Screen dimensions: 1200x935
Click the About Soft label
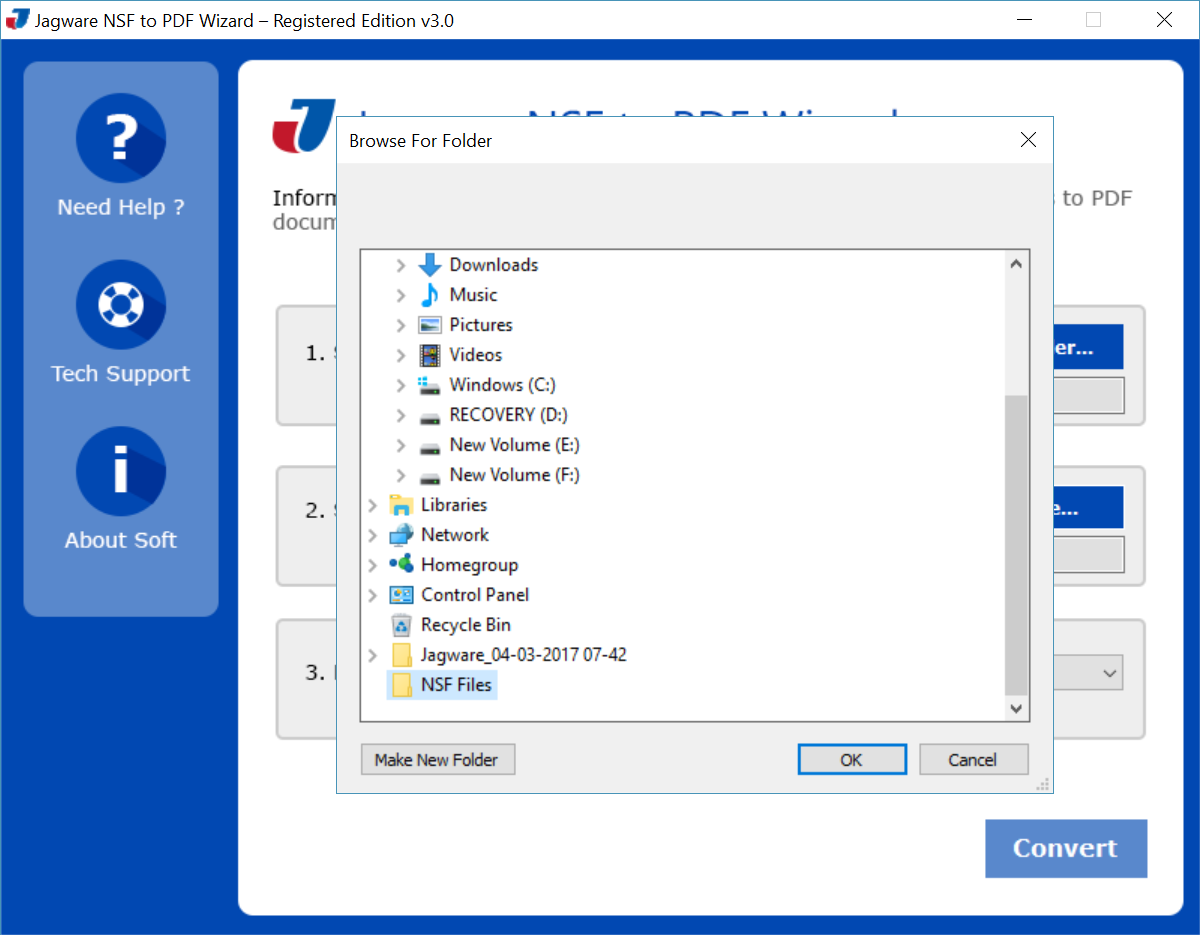pyautogui.click(x=121, y=540)
